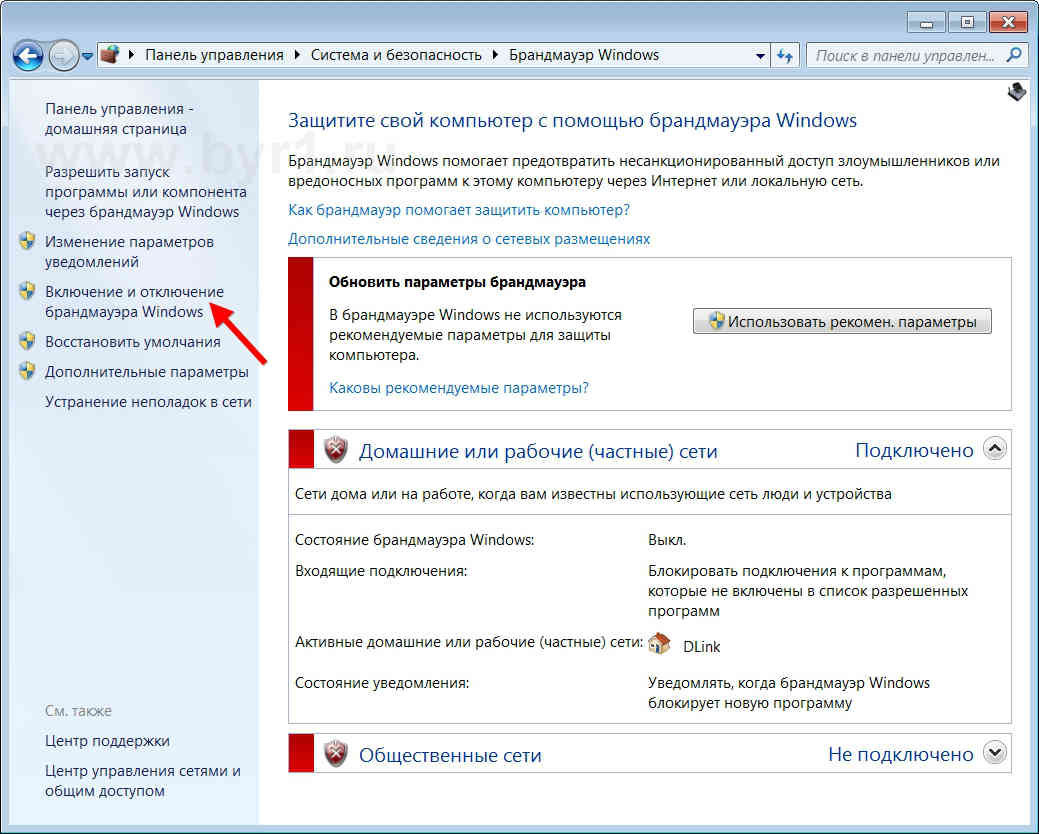Viewport: 1039px width, 834px height.
Task: Click shield icon beside Восстановить умолчания
Action: [x=27, y=341]
